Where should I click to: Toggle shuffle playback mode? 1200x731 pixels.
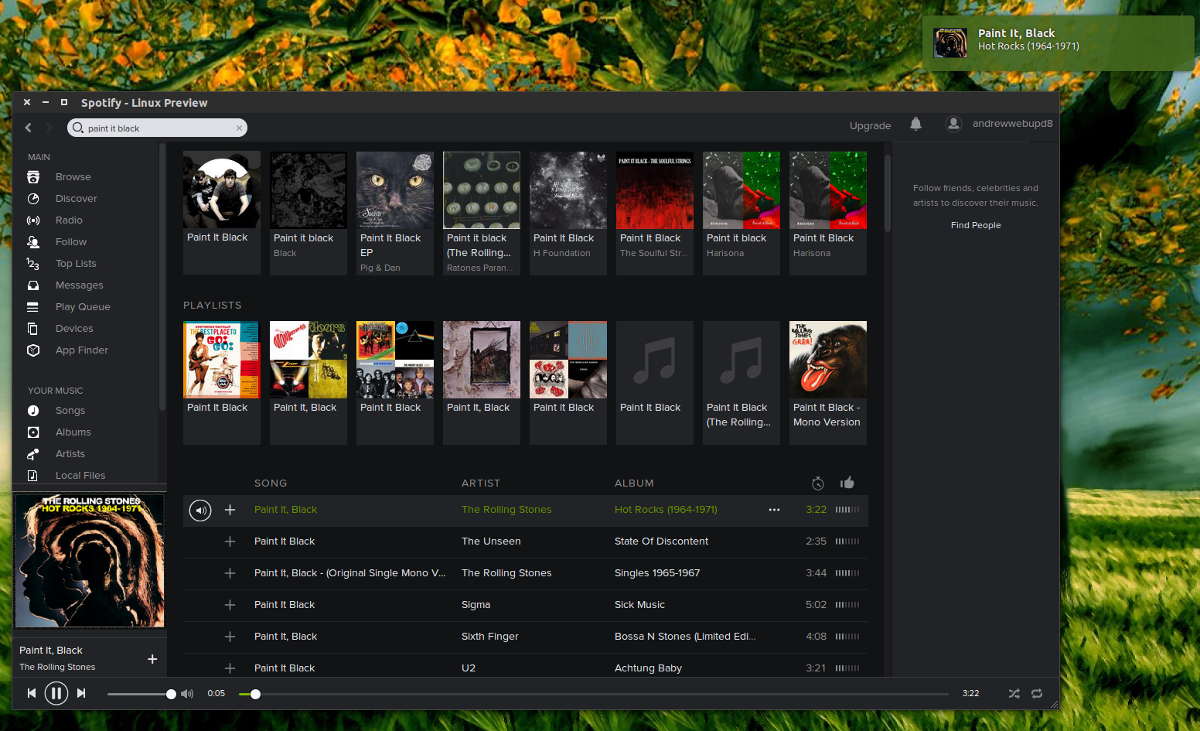1013,692
